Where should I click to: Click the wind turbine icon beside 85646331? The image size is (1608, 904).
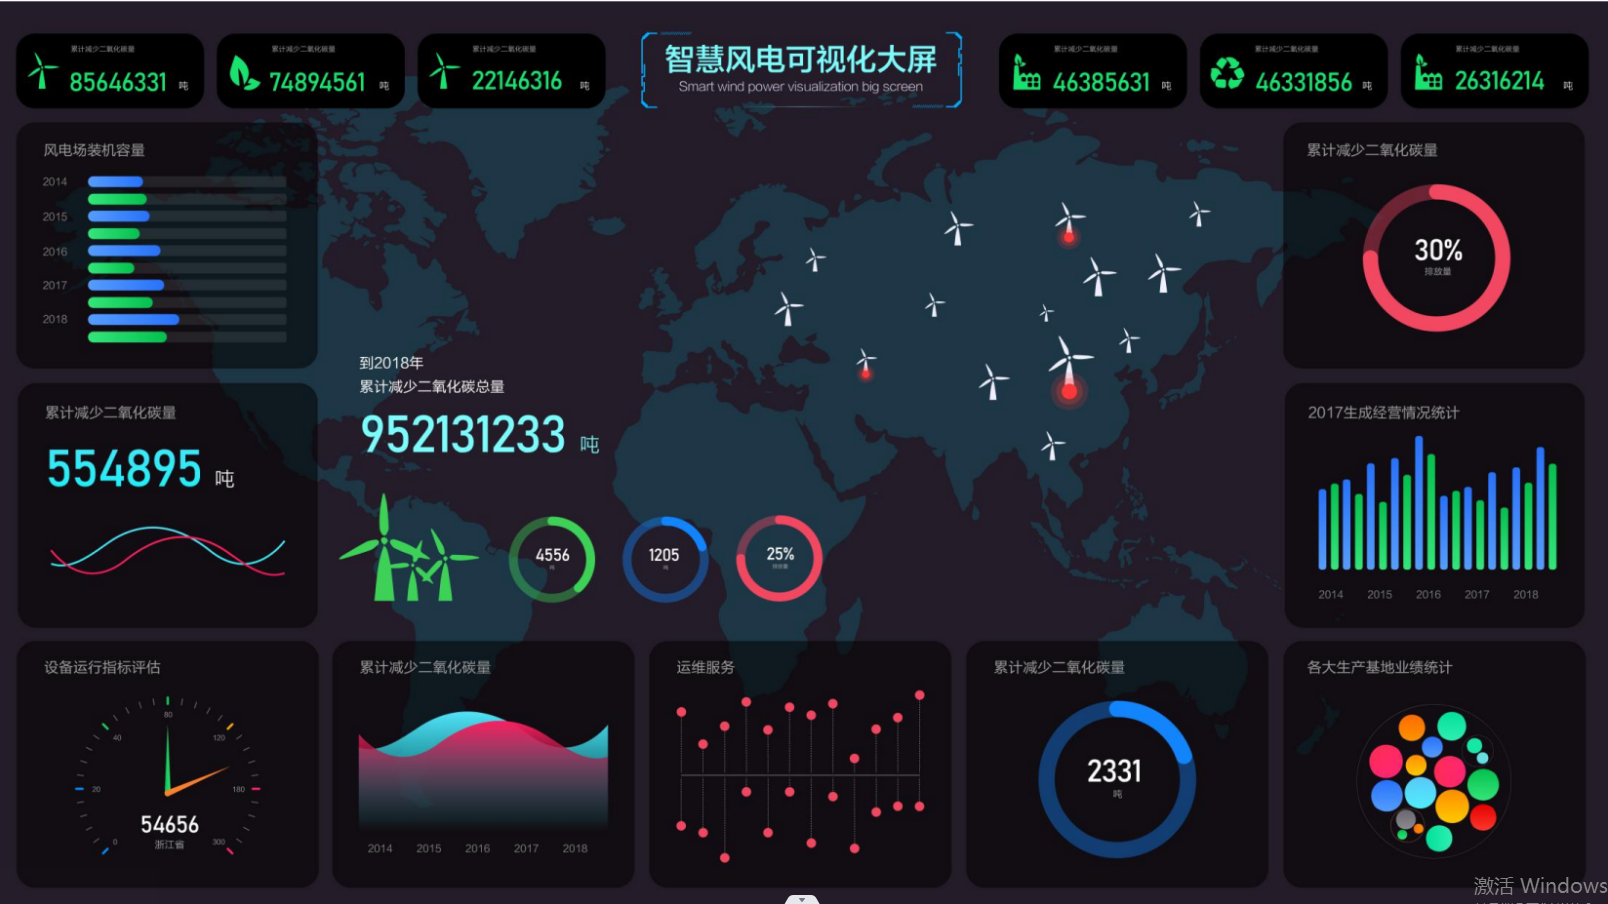(42, 71)
